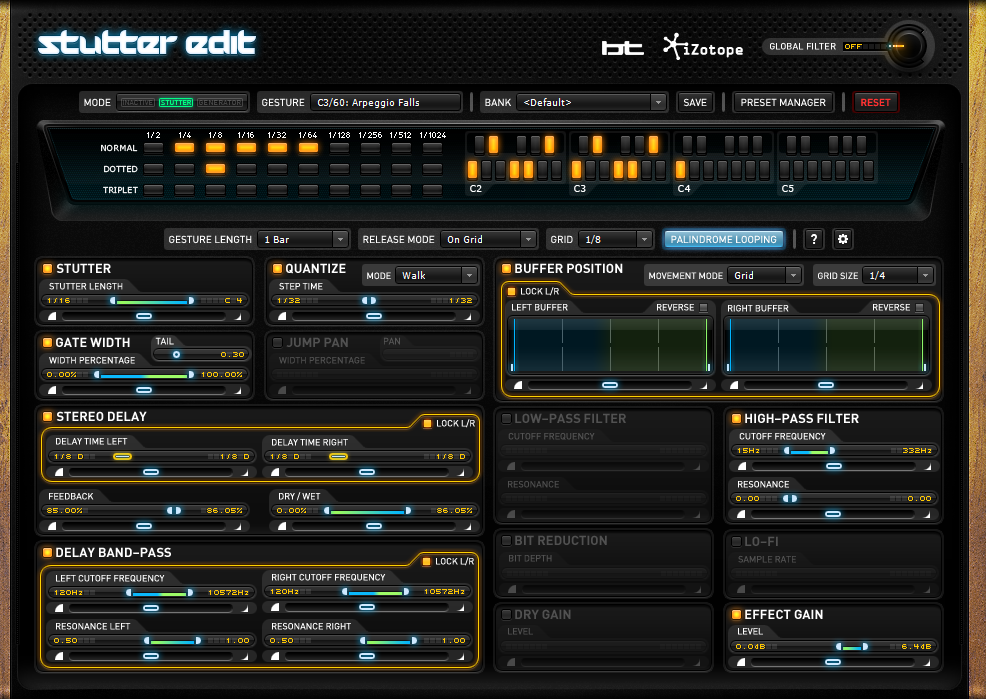The width and height of the screenshot is (986, 699).
Task: Click Stutter Length falling curve icon
Action: 238,317
